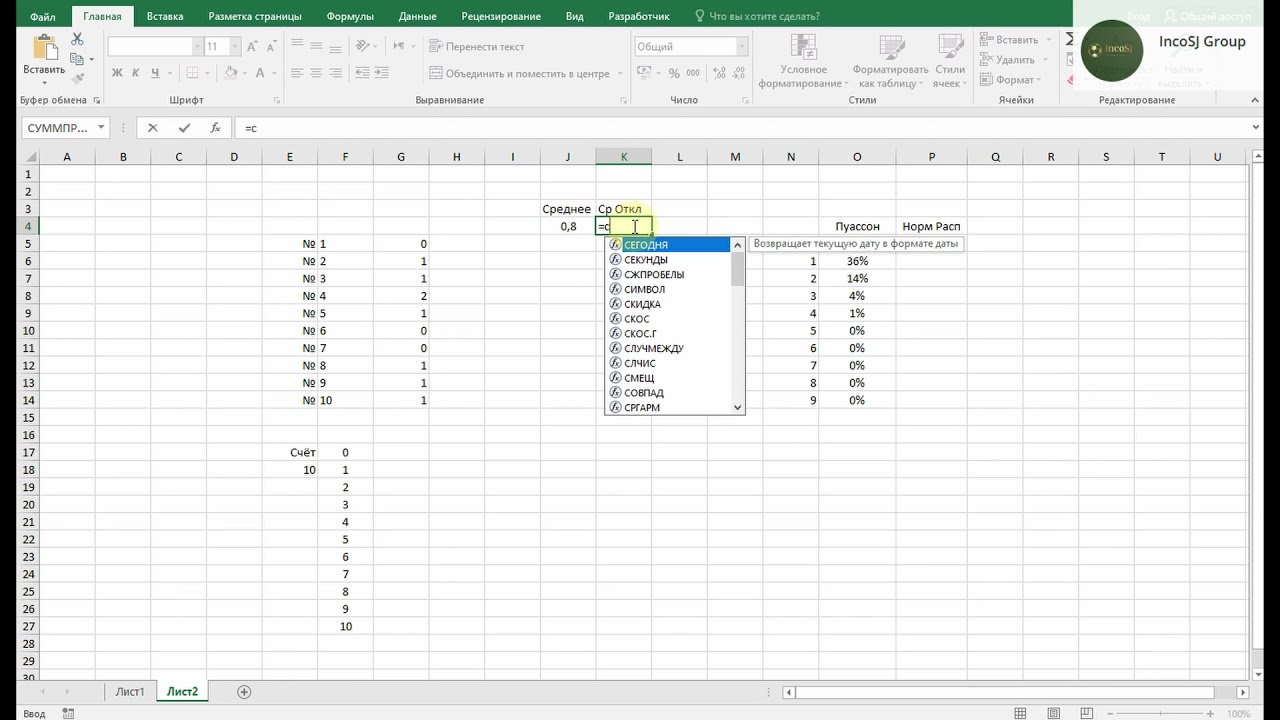Switch to the Данные tab
Screen dimensions: 1280x720
[417, 17]
